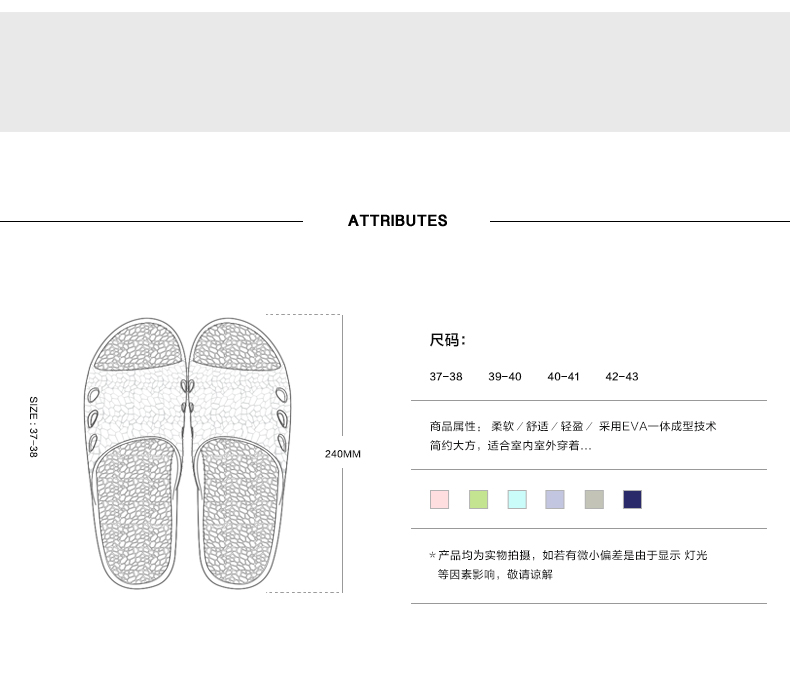Click the left slipper illustration
The width and height of the screenshot is (790, 675).
tap(133, 450)
